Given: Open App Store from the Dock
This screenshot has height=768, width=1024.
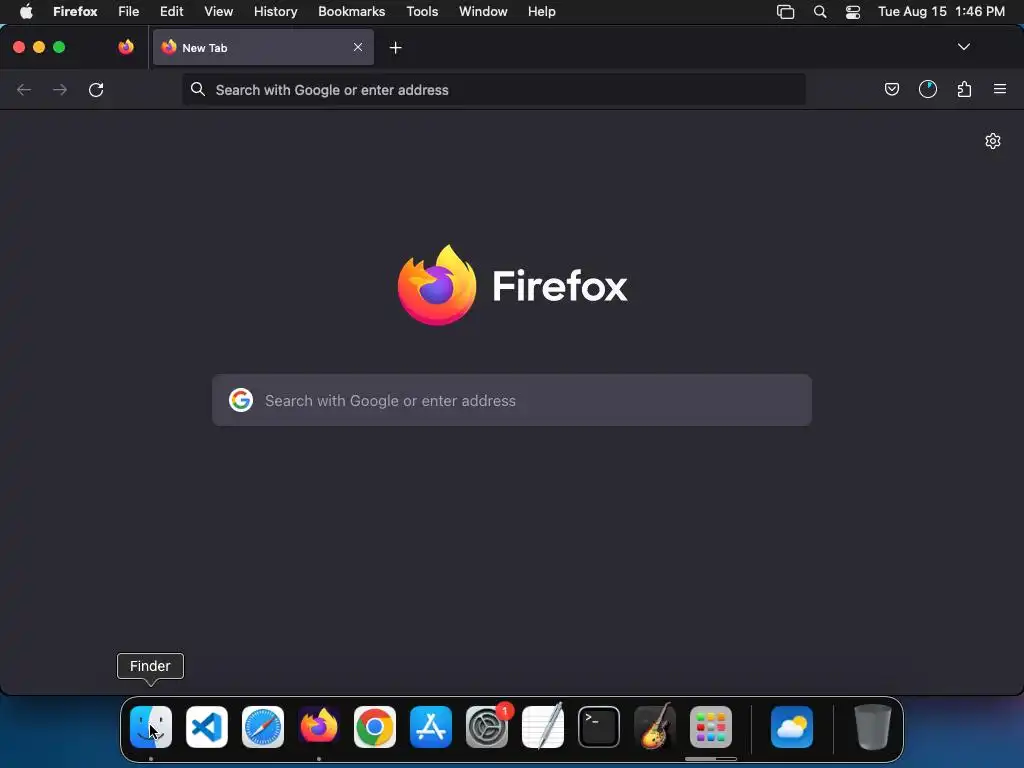Looking at the screenshot, I should (431, 727).
